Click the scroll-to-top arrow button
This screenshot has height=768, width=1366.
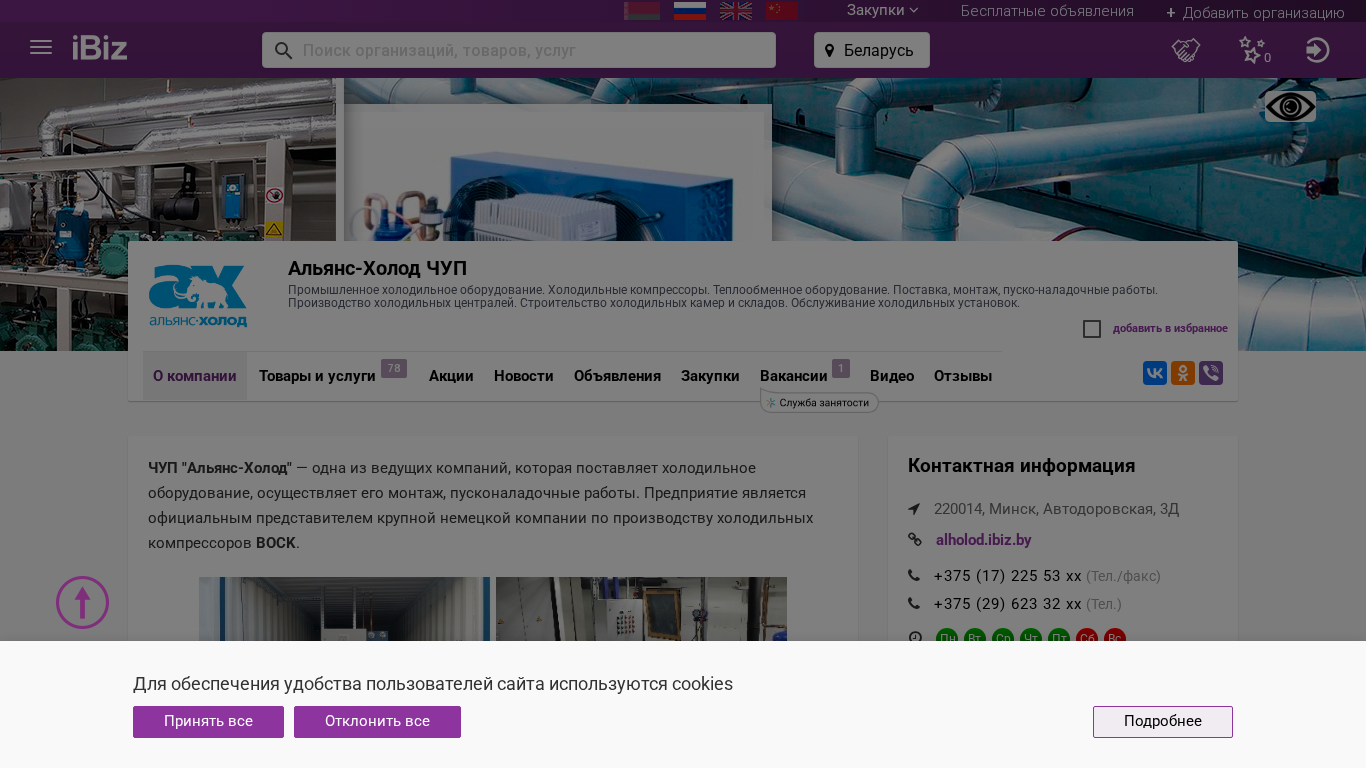(x=82, y=603)
